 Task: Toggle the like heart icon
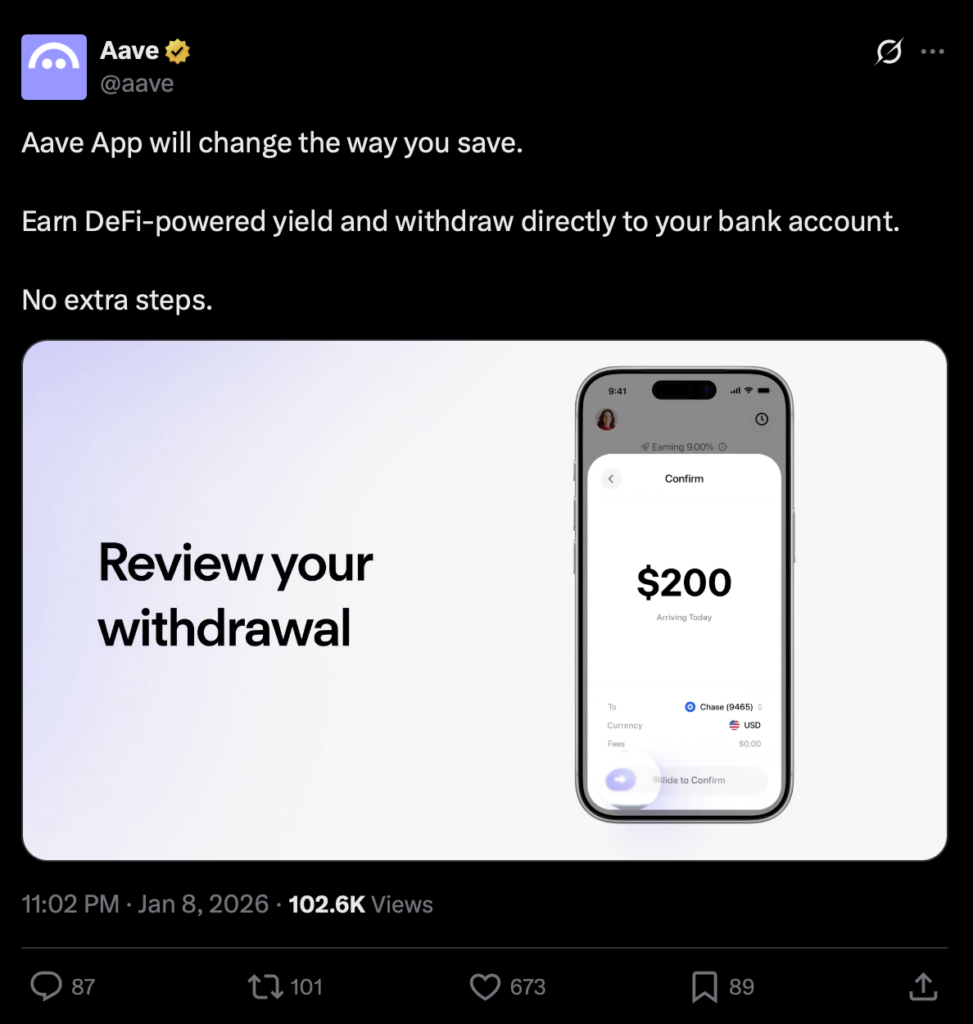485,986
